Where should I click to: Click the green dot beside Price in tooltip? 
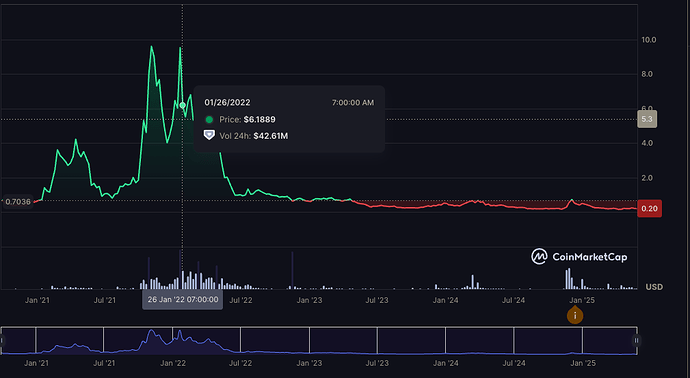[x=209, y=119]
